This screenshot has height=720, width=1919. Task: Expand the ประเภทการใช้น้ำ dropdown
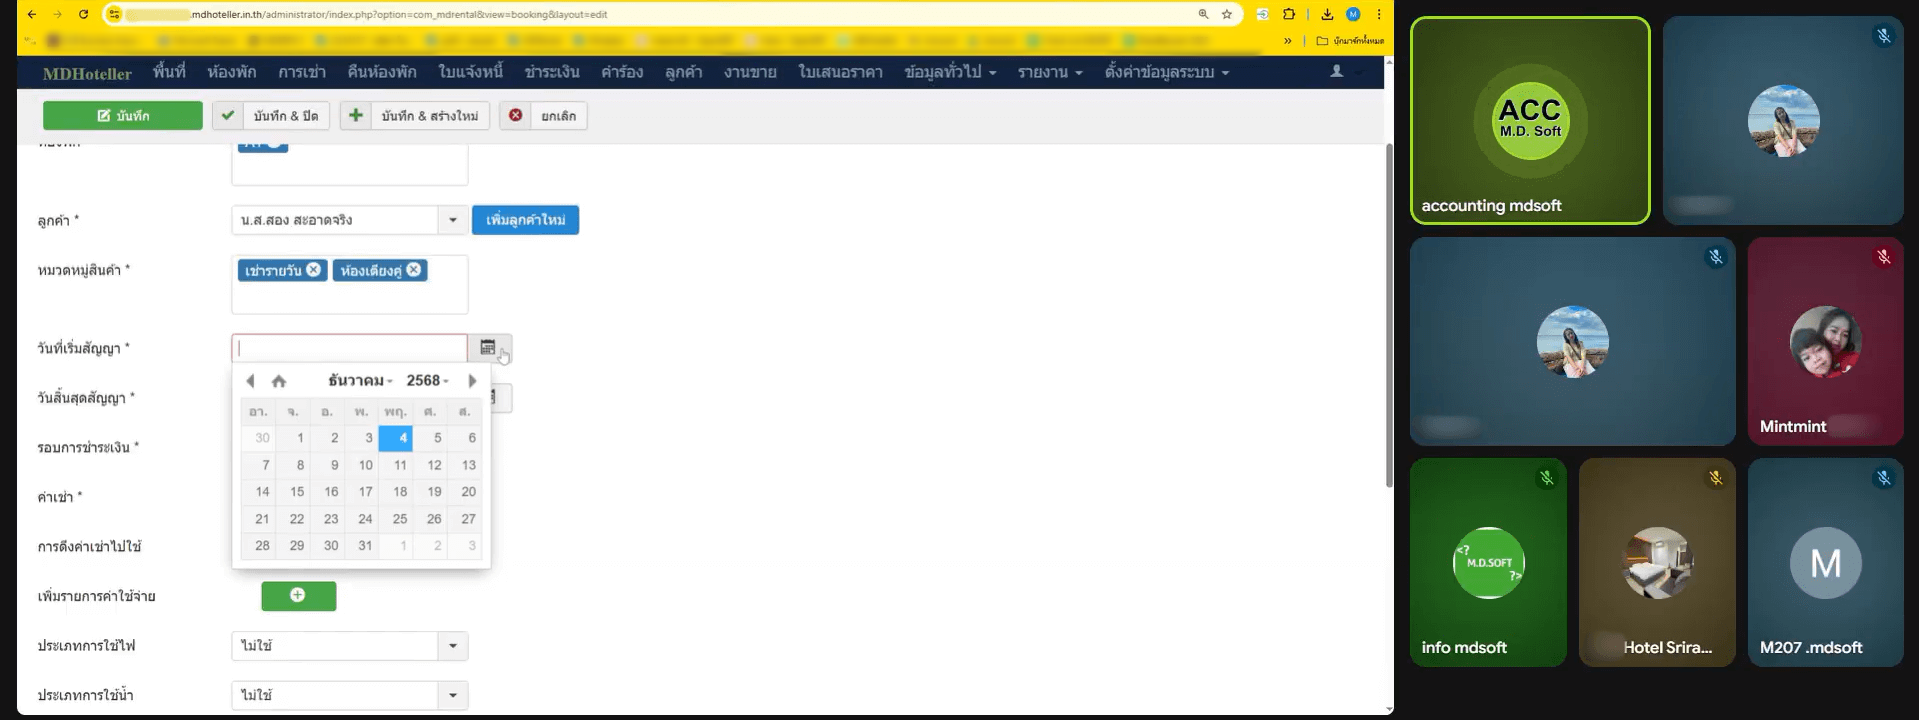coord(452,695)
